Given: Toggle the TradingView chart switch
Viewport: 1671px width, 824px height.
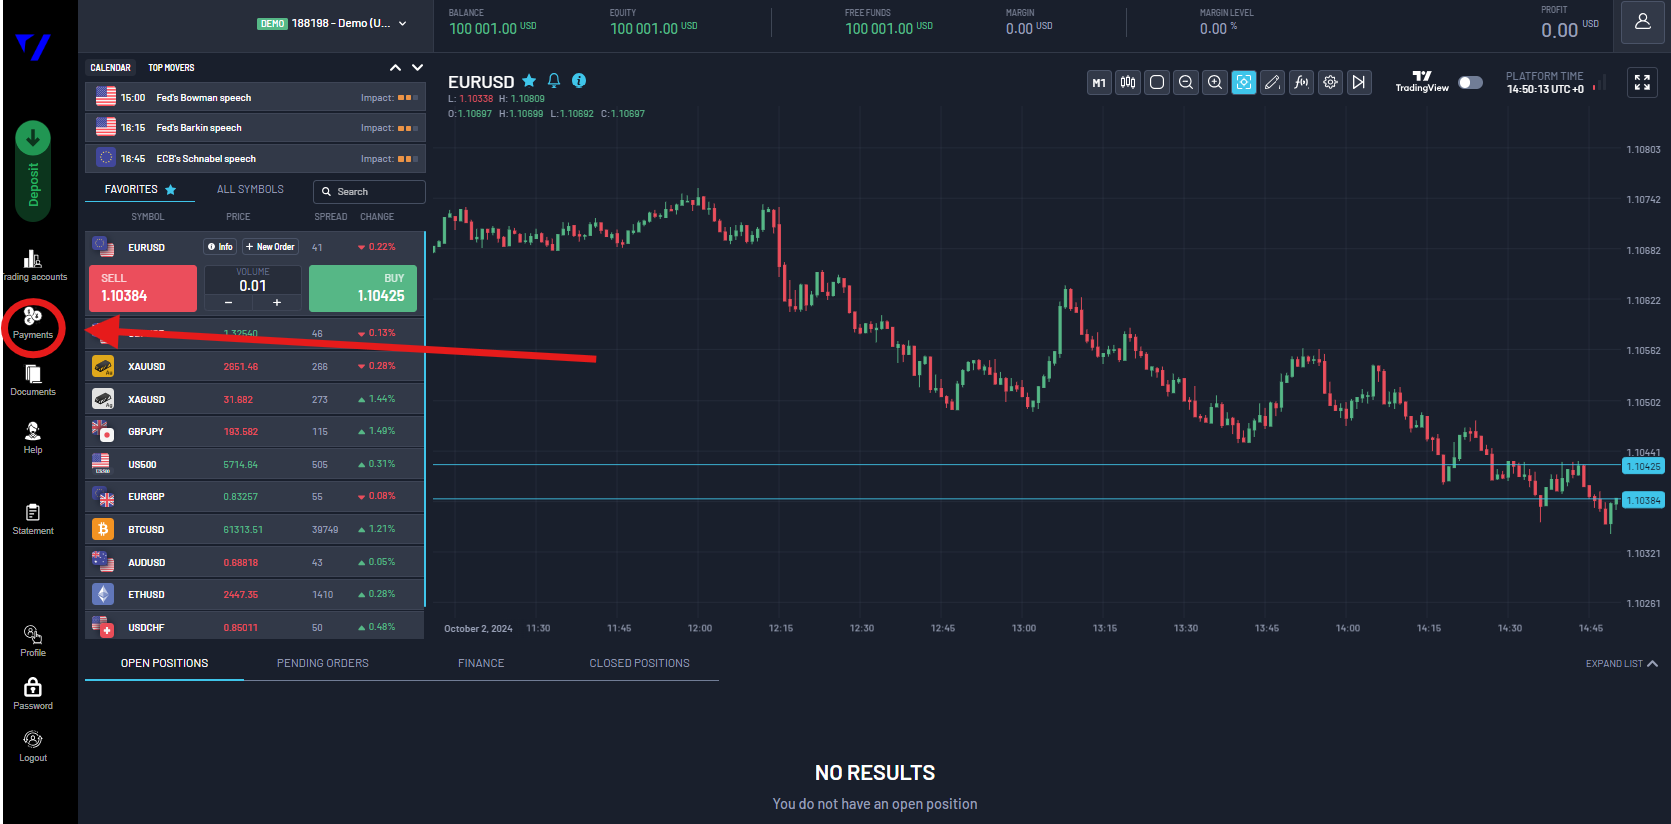Looking at the screenshot, I should (1470, 82).
